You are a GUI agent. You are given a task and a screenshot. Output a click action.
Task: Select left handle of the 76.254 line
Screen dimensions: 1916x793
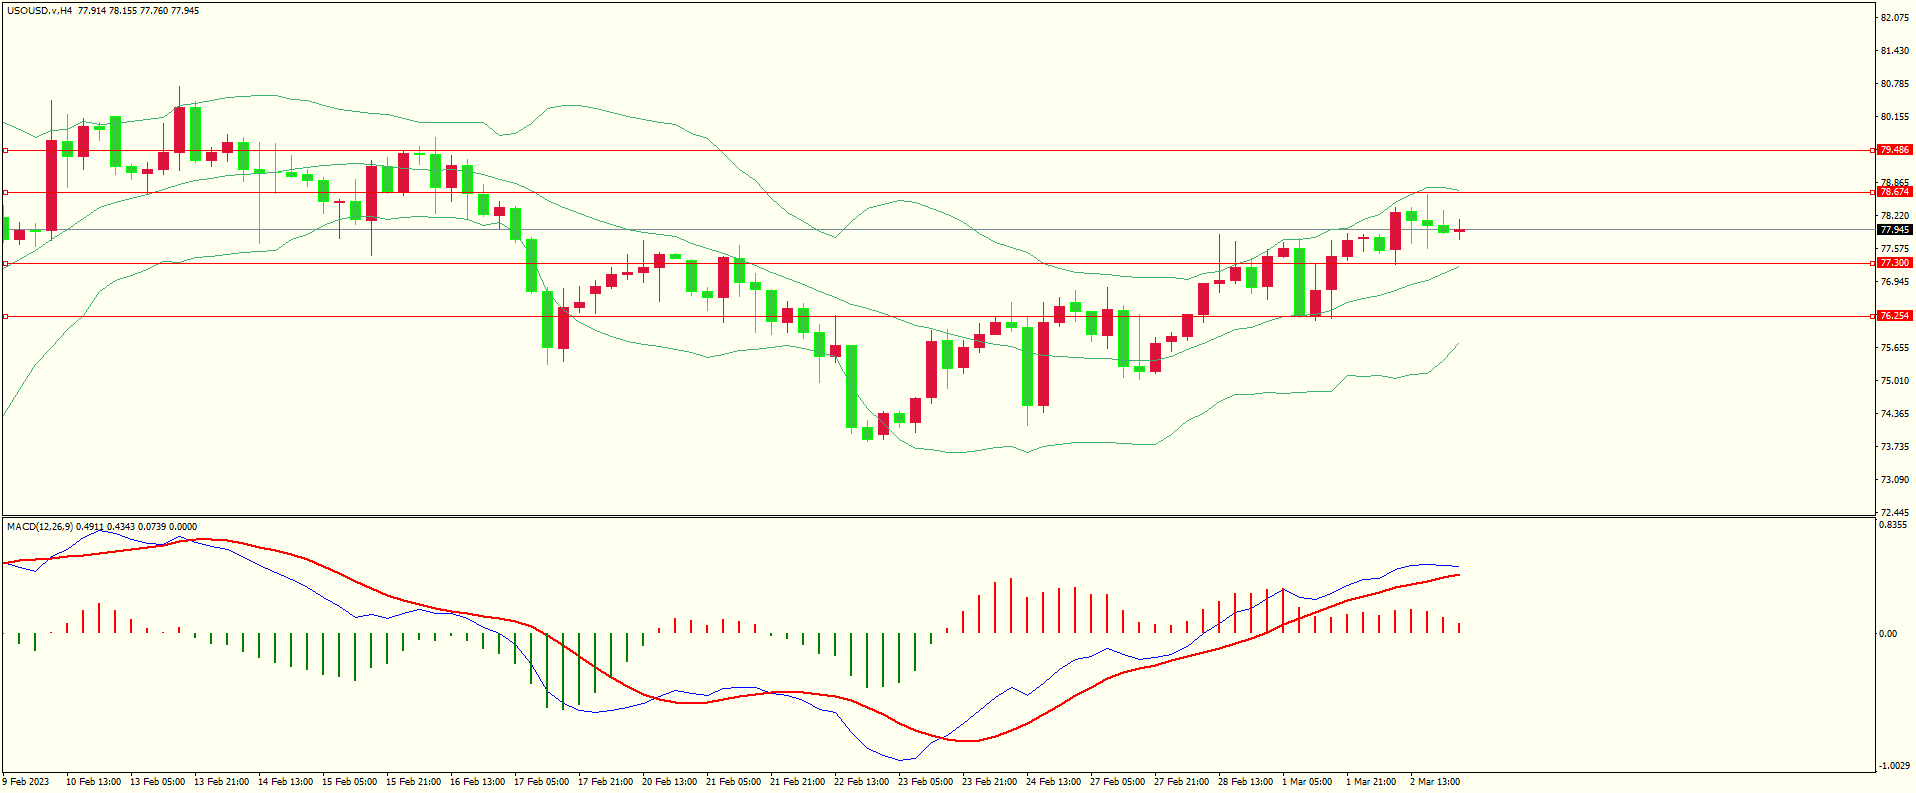tap(5, 316)
